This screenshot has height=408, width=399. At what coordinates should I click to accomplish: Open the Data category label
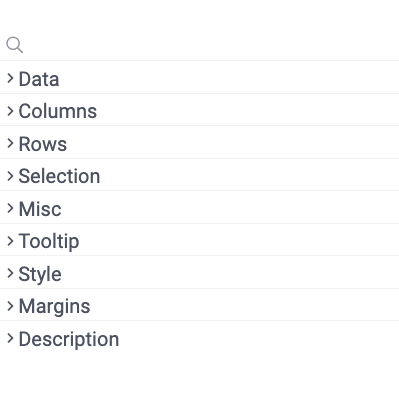click(x=39, y=79)
